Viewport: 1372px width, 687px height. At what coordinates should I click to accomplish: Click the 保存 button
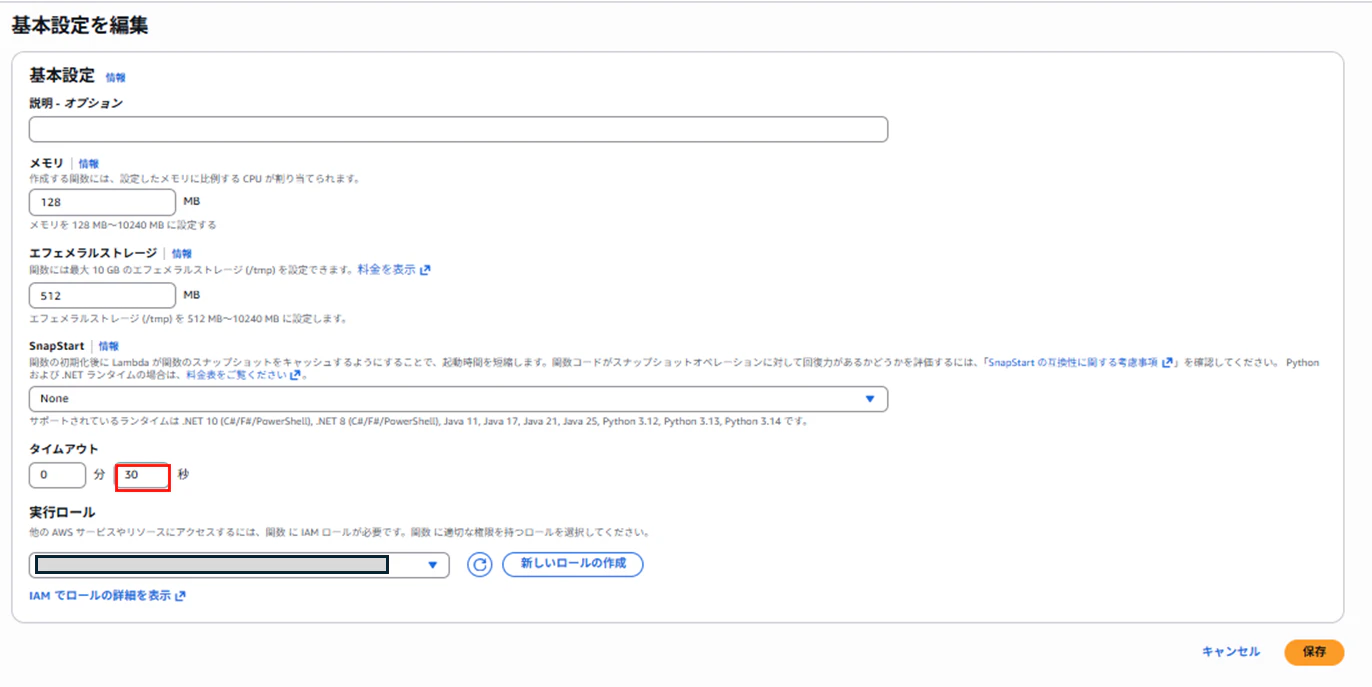coord(1314,652)
